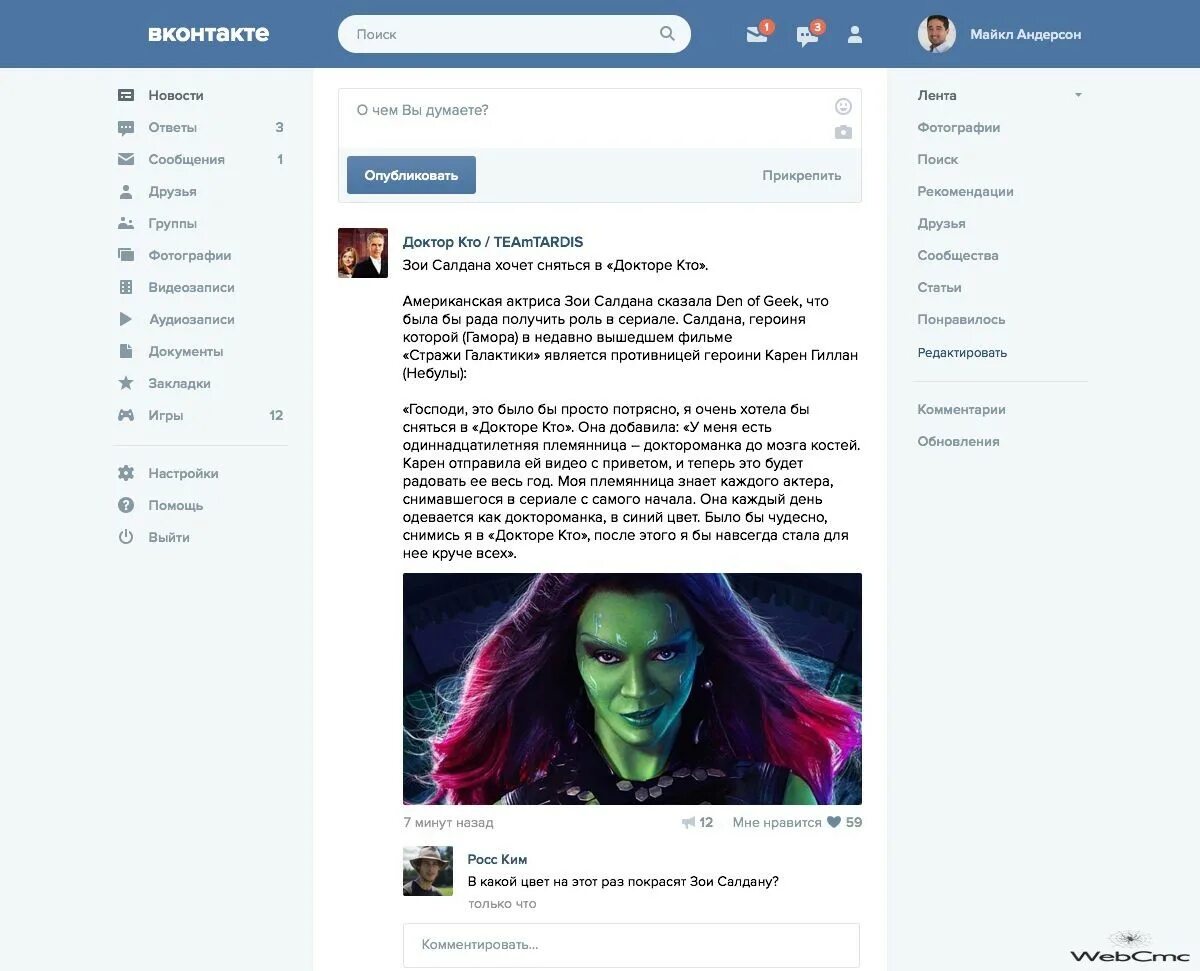Screen dimensions: 1200x971
Task: Click the person silhouette icon in top bar
Action: coord(855,34)
